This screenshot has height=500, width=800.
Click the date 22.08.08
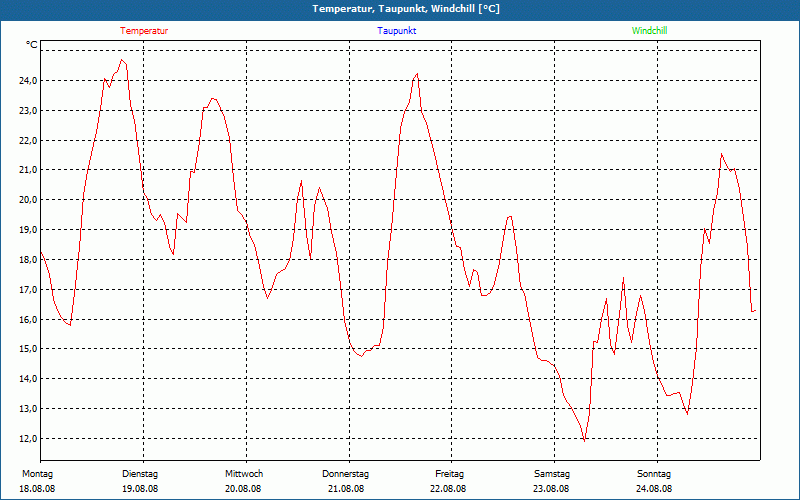(448, 489)
